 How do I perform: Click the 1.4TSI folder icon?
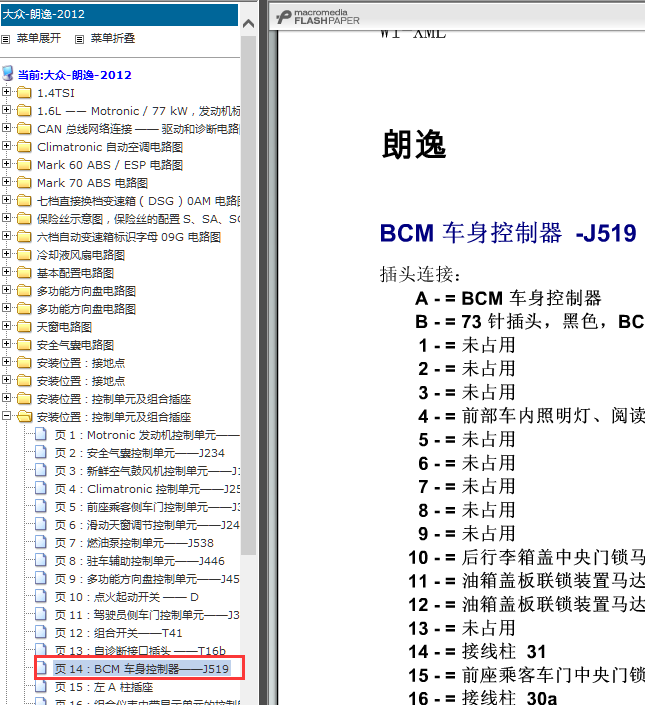pos(24,93)
